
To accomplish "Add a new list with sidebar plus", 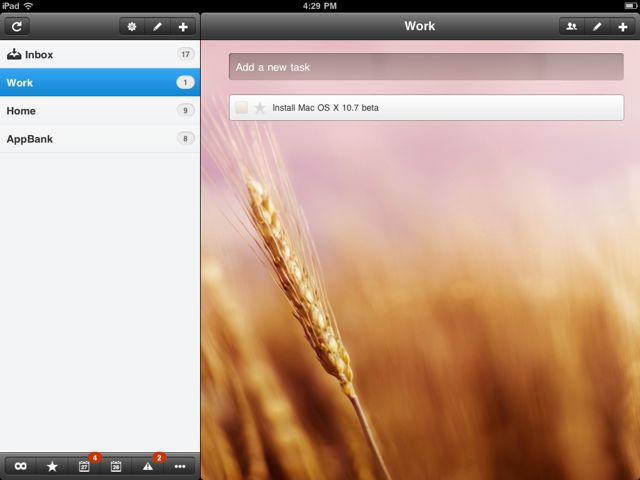I will coord(183,27).
